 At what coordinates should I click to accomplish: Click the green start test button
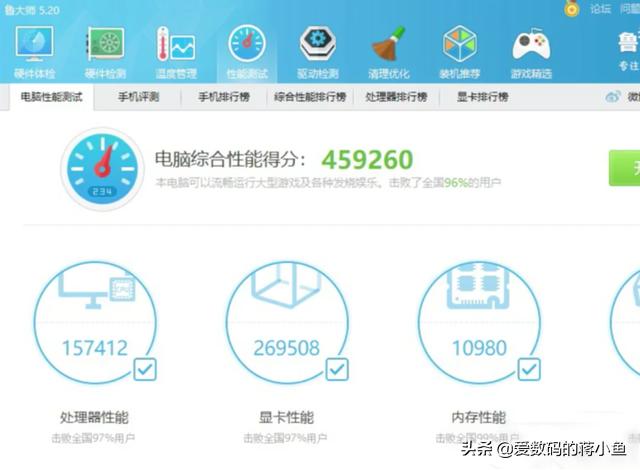624,168
